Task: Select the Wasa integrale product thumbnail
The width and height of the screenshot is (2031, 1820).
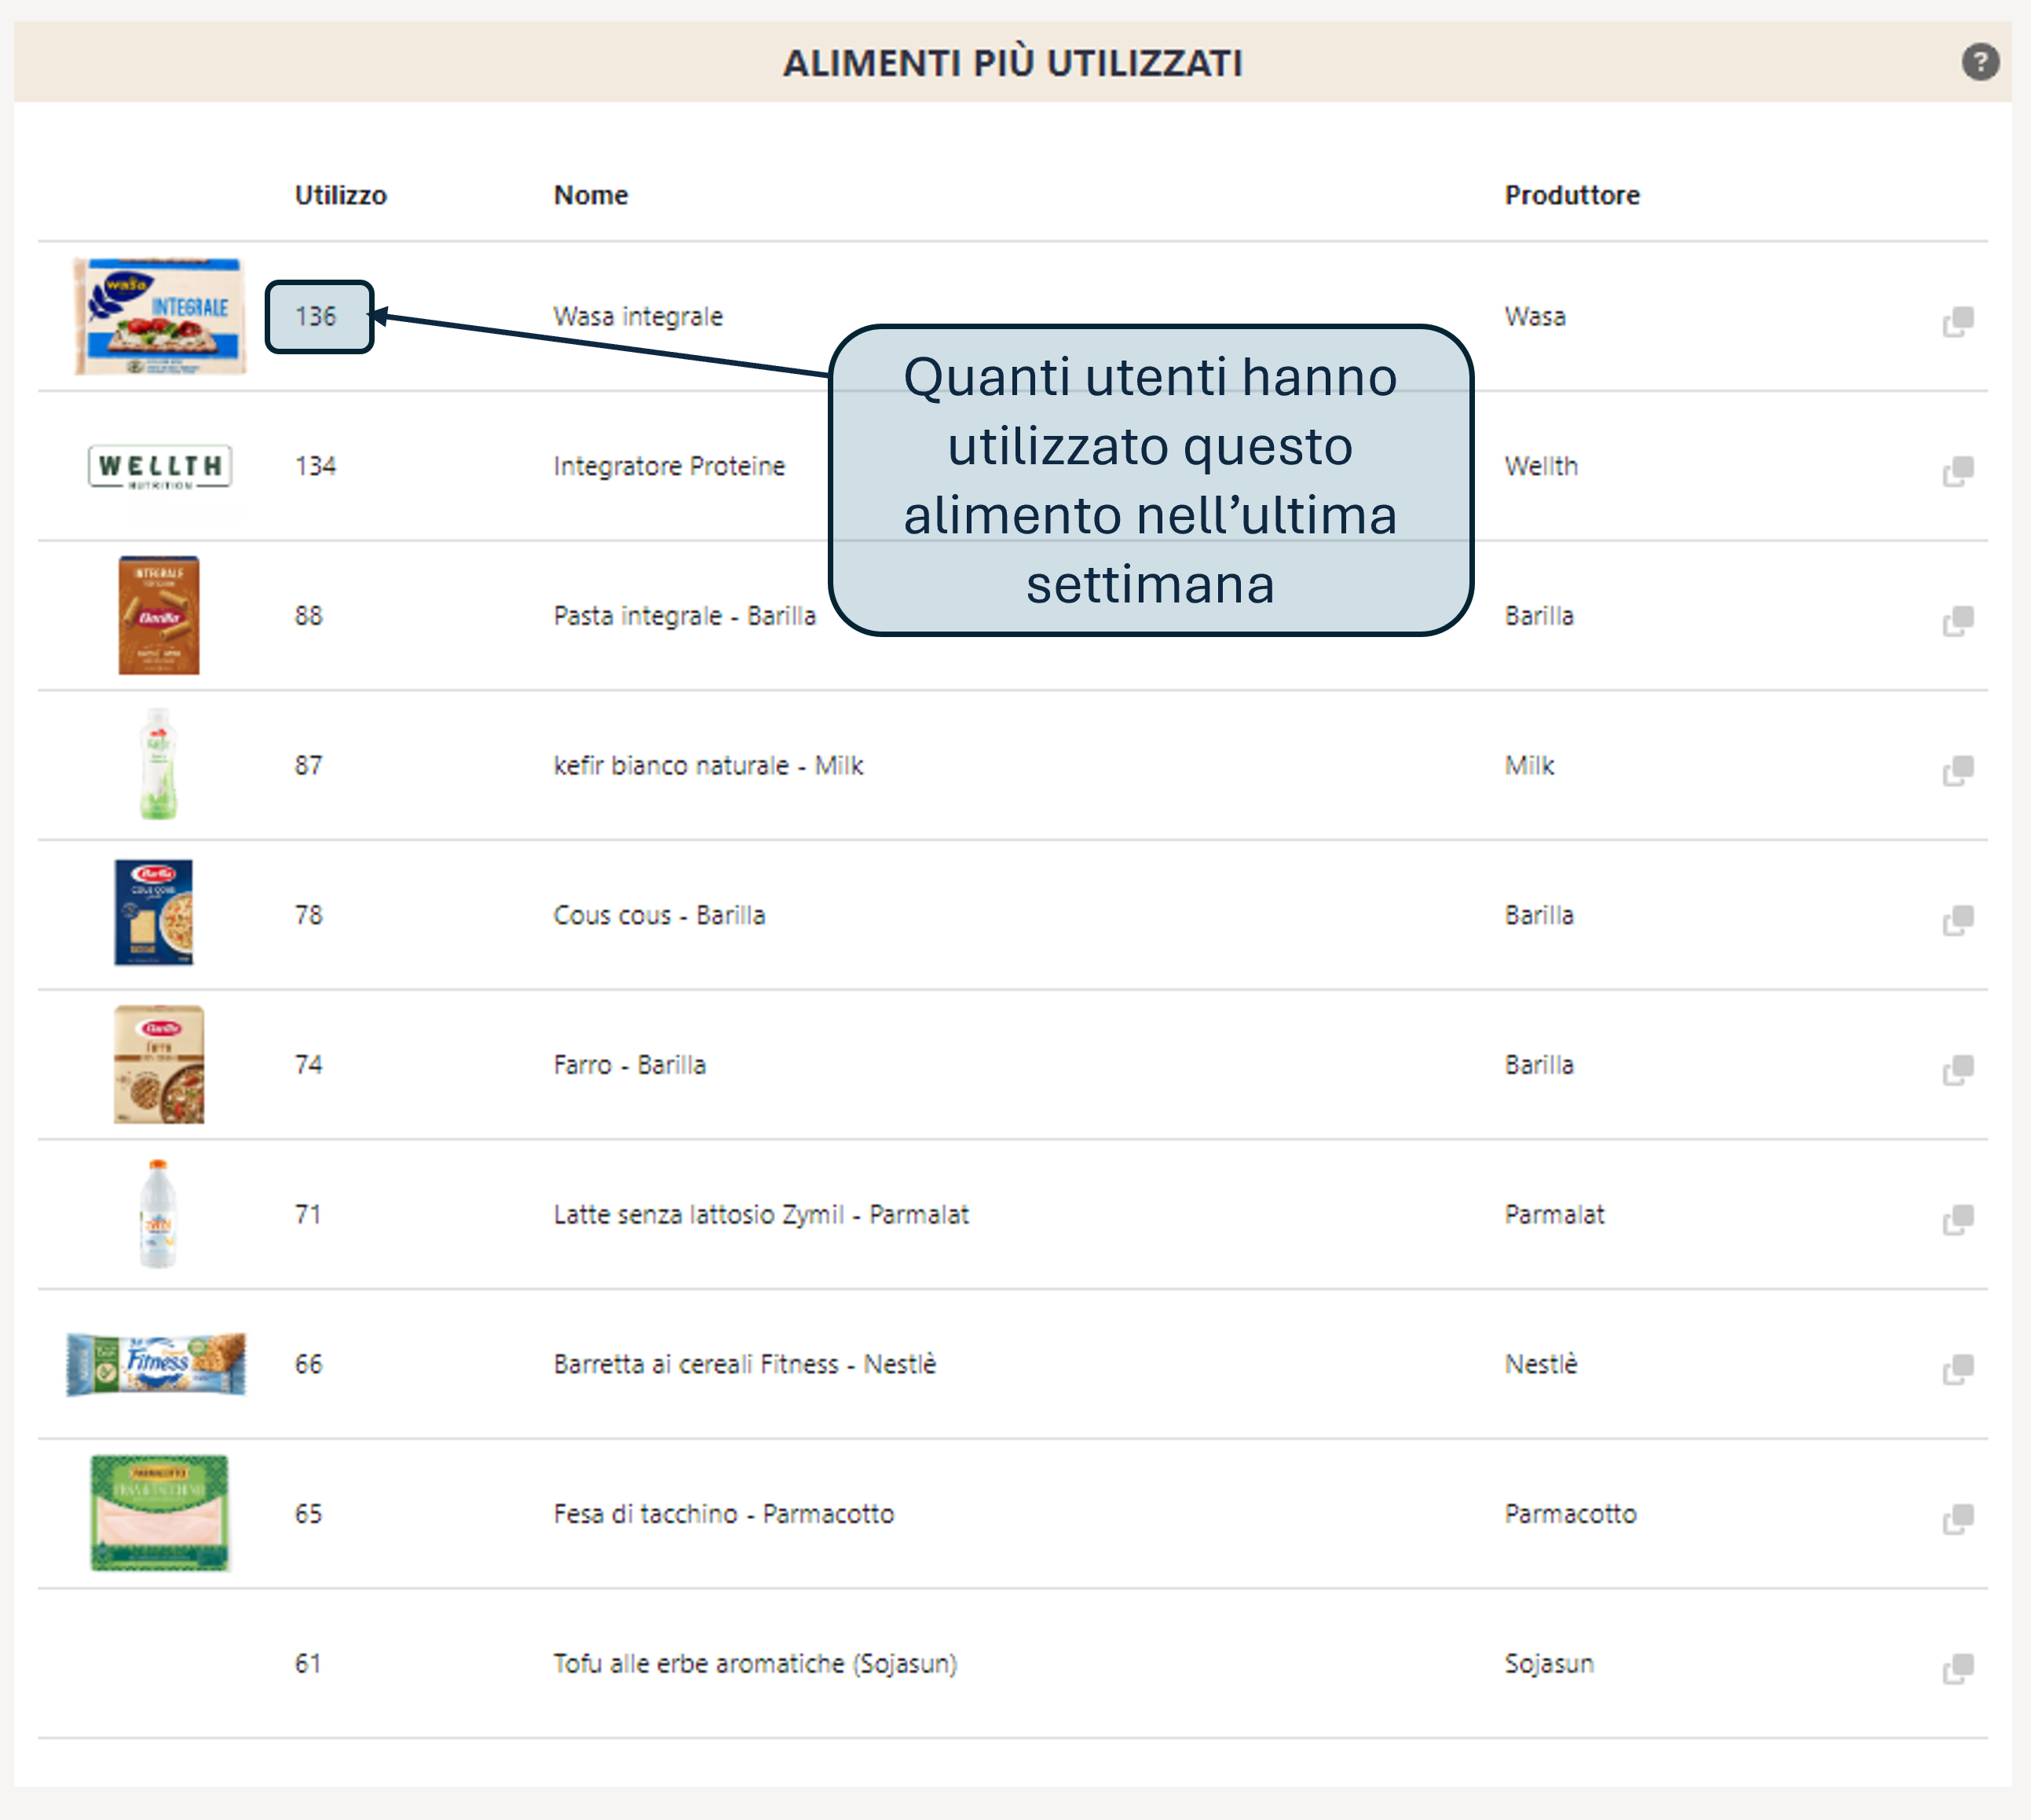Action: click(160, 316)
